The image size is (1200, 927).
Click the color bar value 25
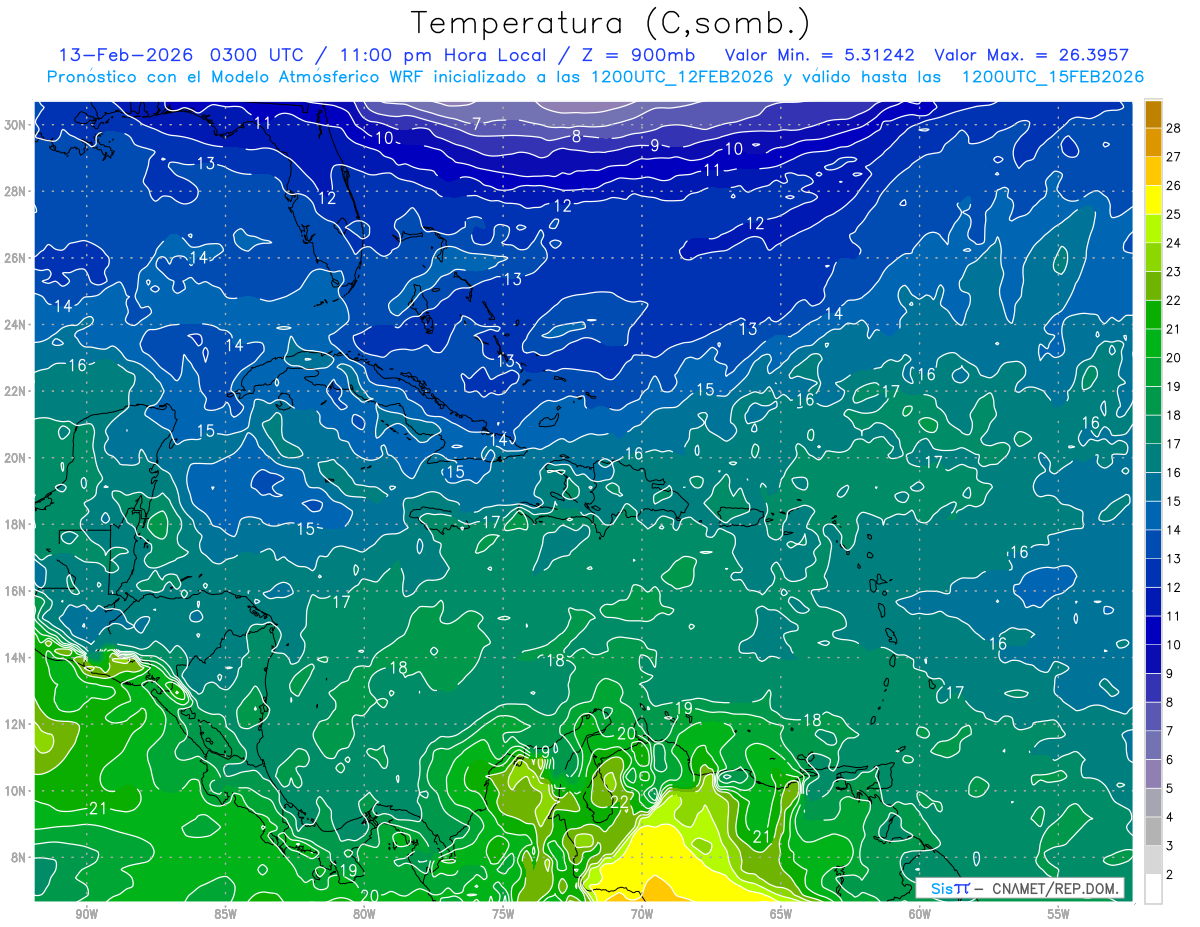click(1175, 214)
